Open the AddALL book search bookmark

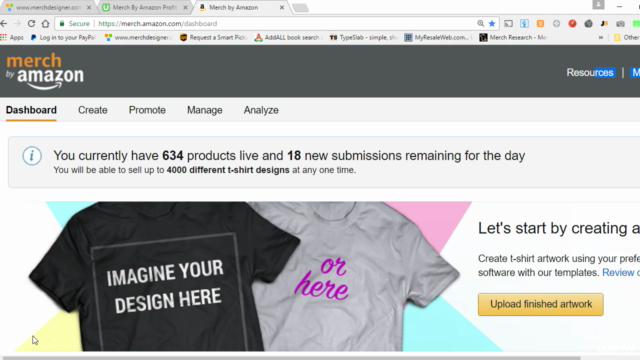coord(287,38)
